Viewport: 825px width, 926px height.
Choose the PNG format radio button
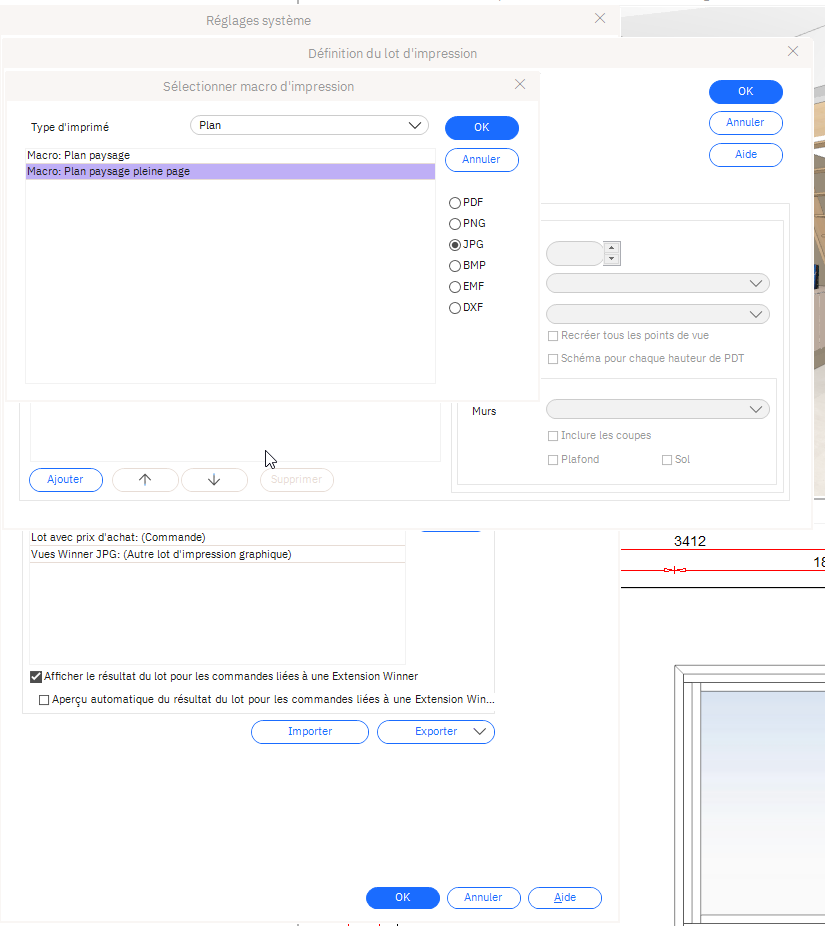tap(455, 224)
